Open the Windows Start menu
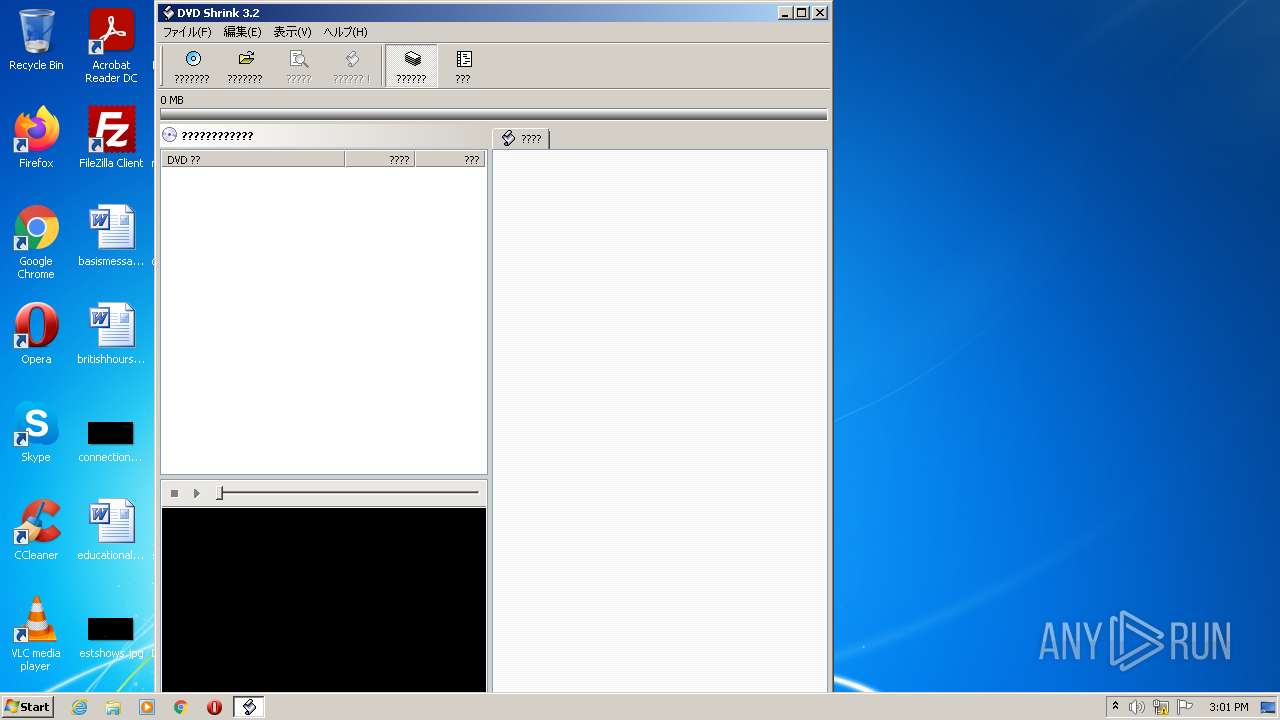1280x720 pixels. [27, 707]
